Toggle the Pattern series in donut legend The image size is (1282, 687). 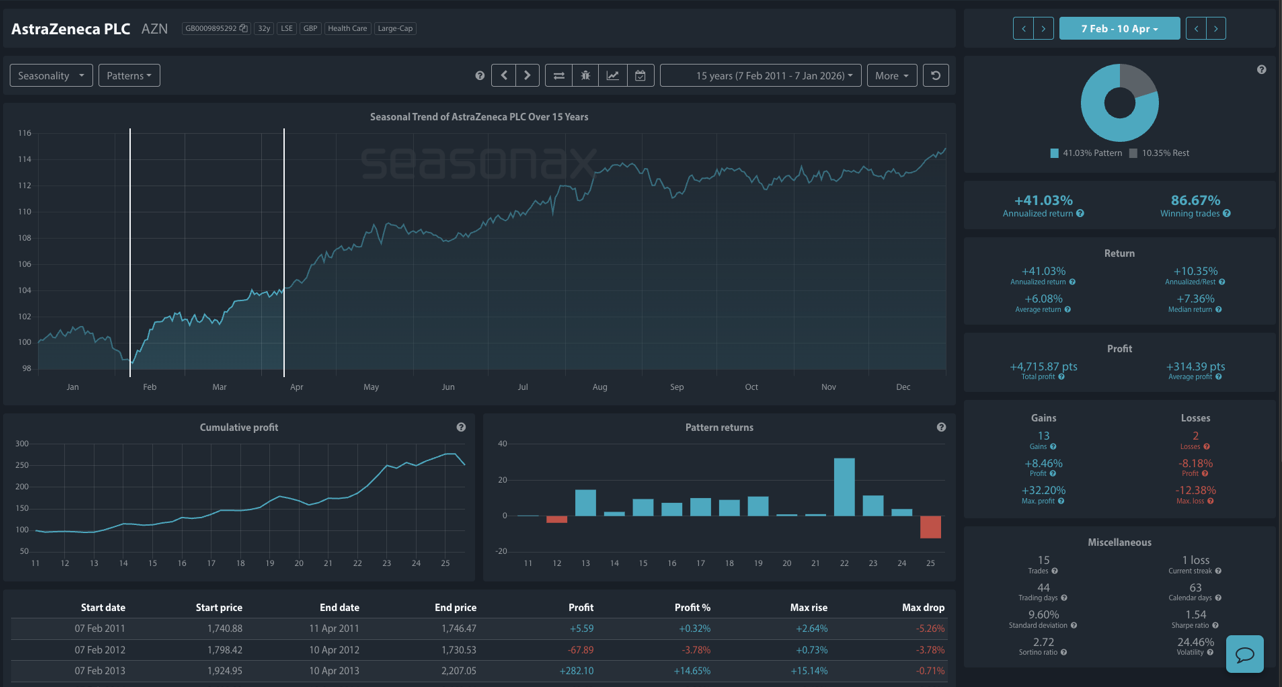tap(1084, 153)
